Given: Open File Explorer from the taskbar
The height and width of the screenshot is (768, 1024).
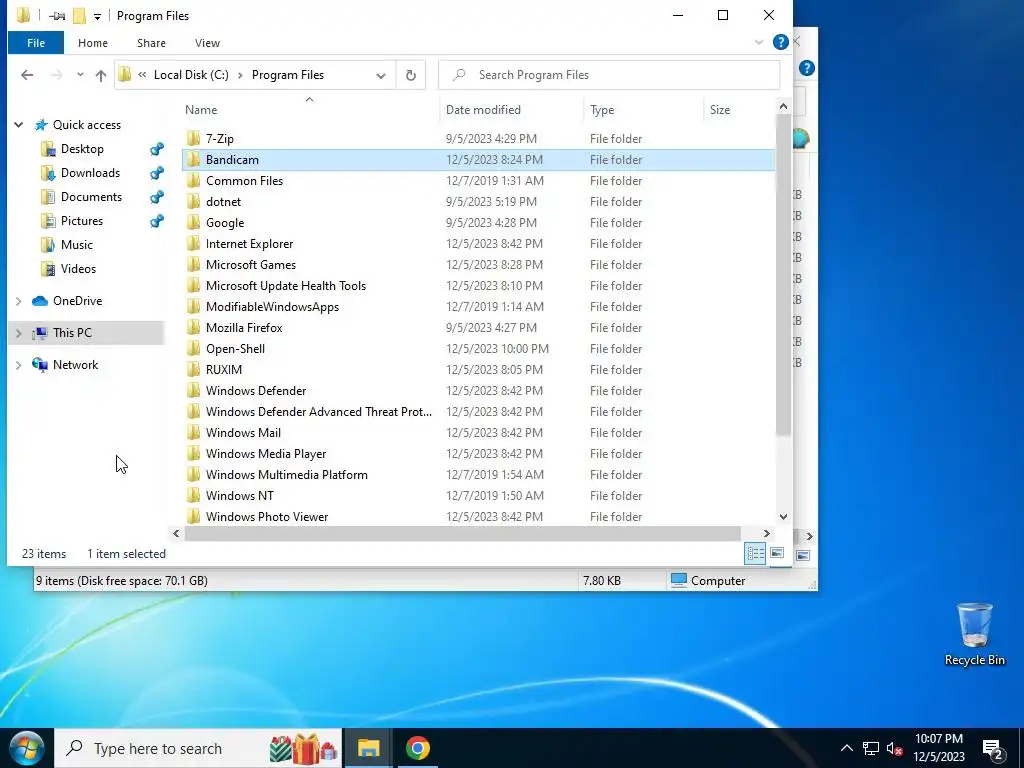Looking at the screenshot, I should (368, 748).
